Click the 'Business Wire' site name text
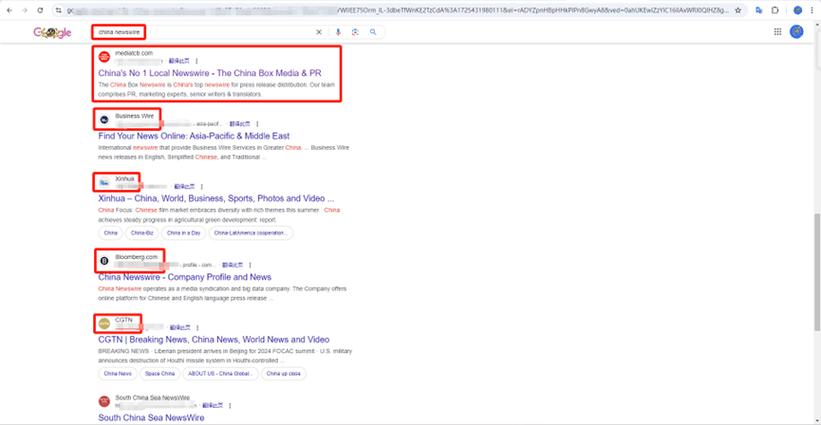The height and width of the screenshot is (425, 821). pyautogui.click(x=135, y=116)
